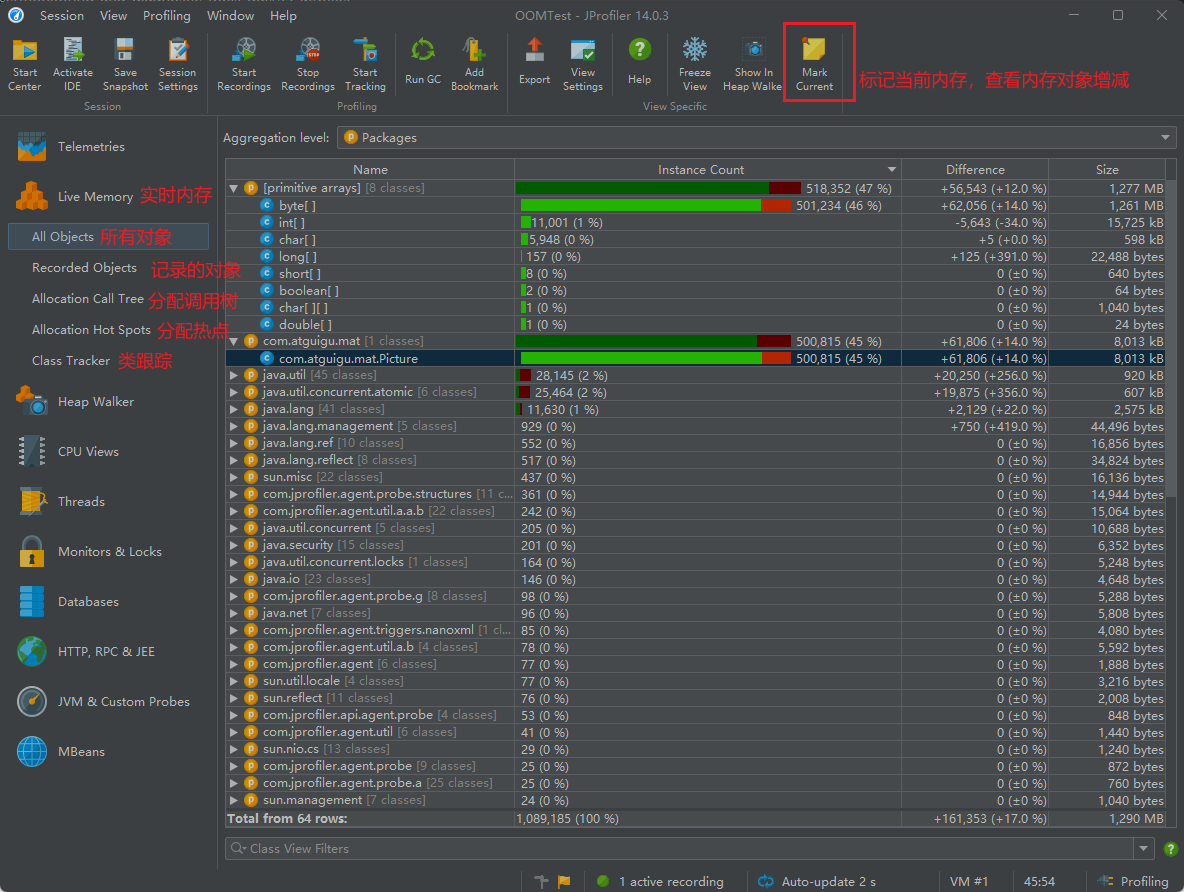Expand the sun.misc package

point(234,477)
